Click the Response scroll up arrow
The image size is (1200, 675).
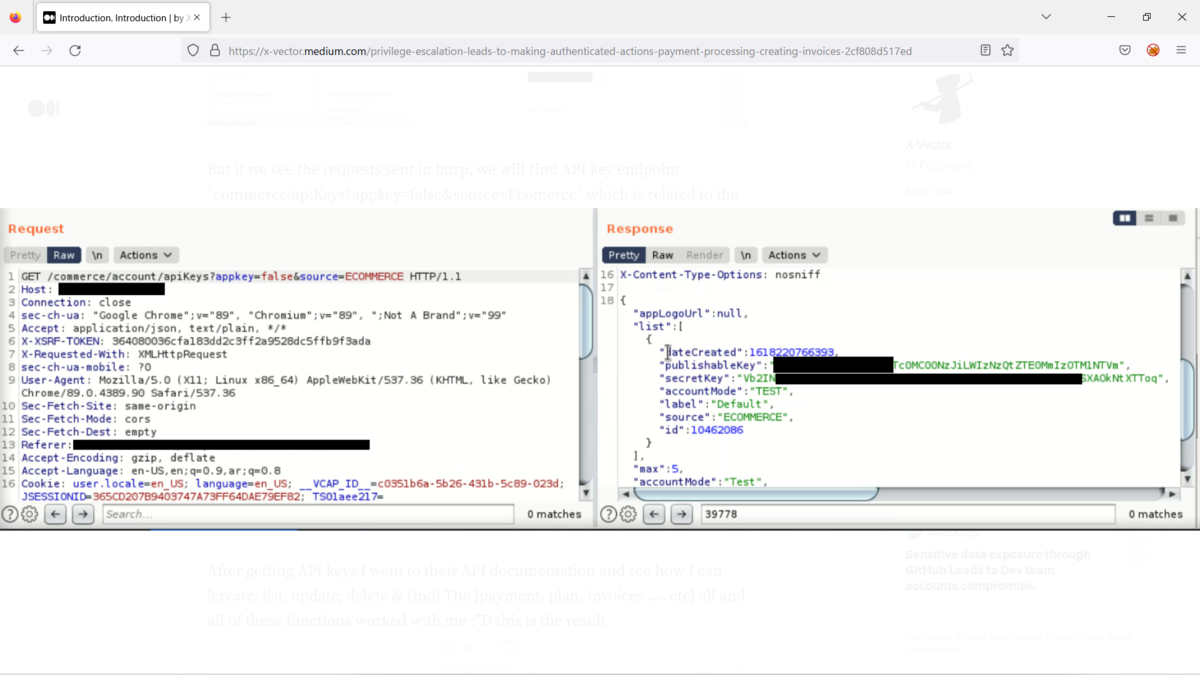[x=1187, y=276]
